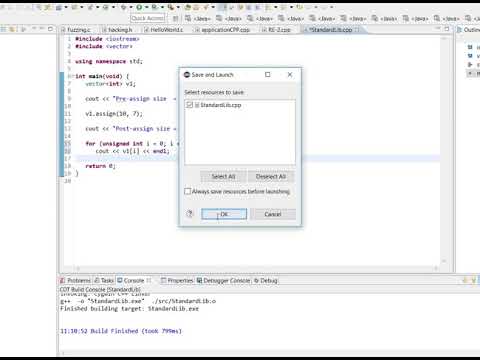The height and width of the screenshot is (360, 480).
Task: Open the Outline view tab
Action: point(469,30)
